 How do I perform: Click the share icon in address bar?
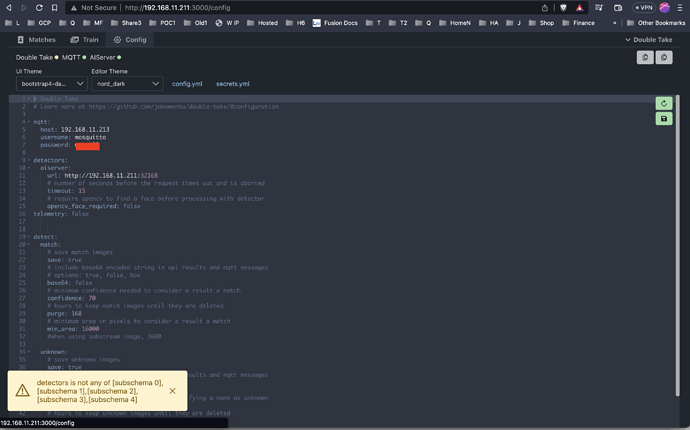click(545, 7)
